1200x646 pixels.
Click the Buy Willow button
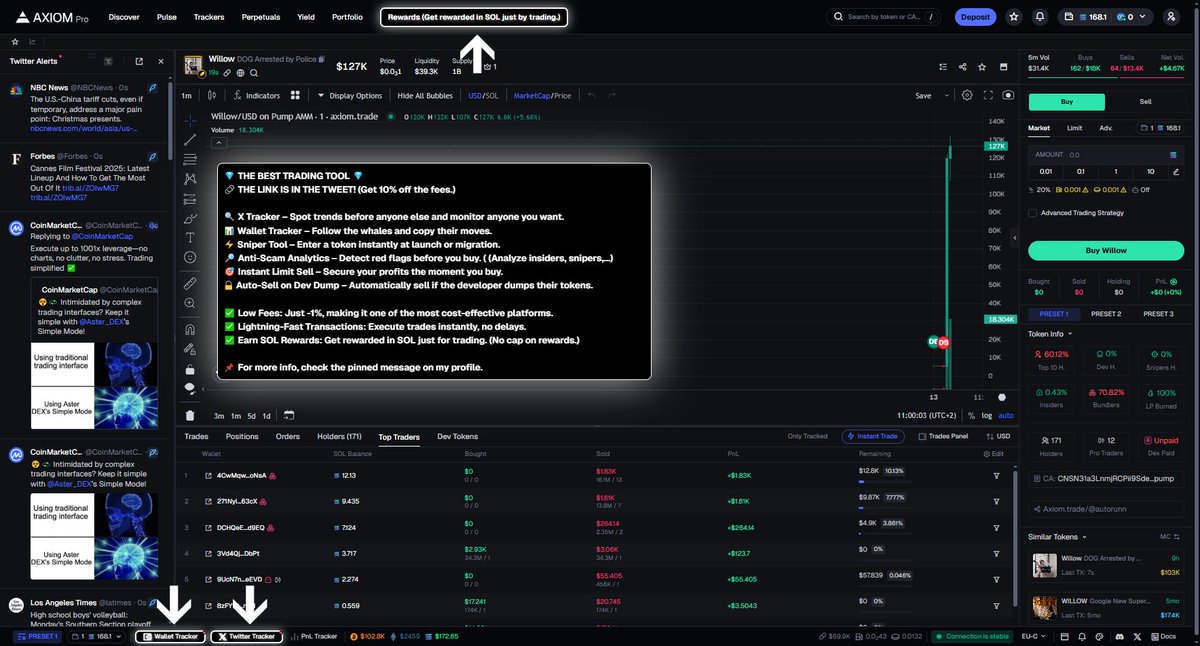(1105, 250)
